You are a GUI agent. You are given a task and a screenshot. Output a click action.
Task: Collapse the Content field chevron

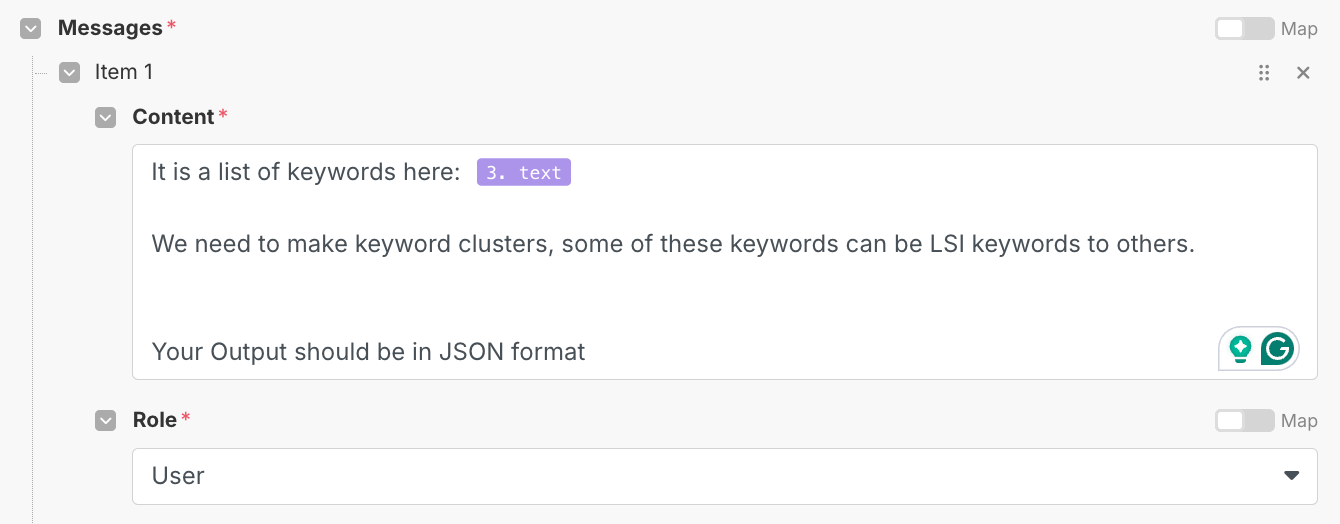(x=105, y=118)
